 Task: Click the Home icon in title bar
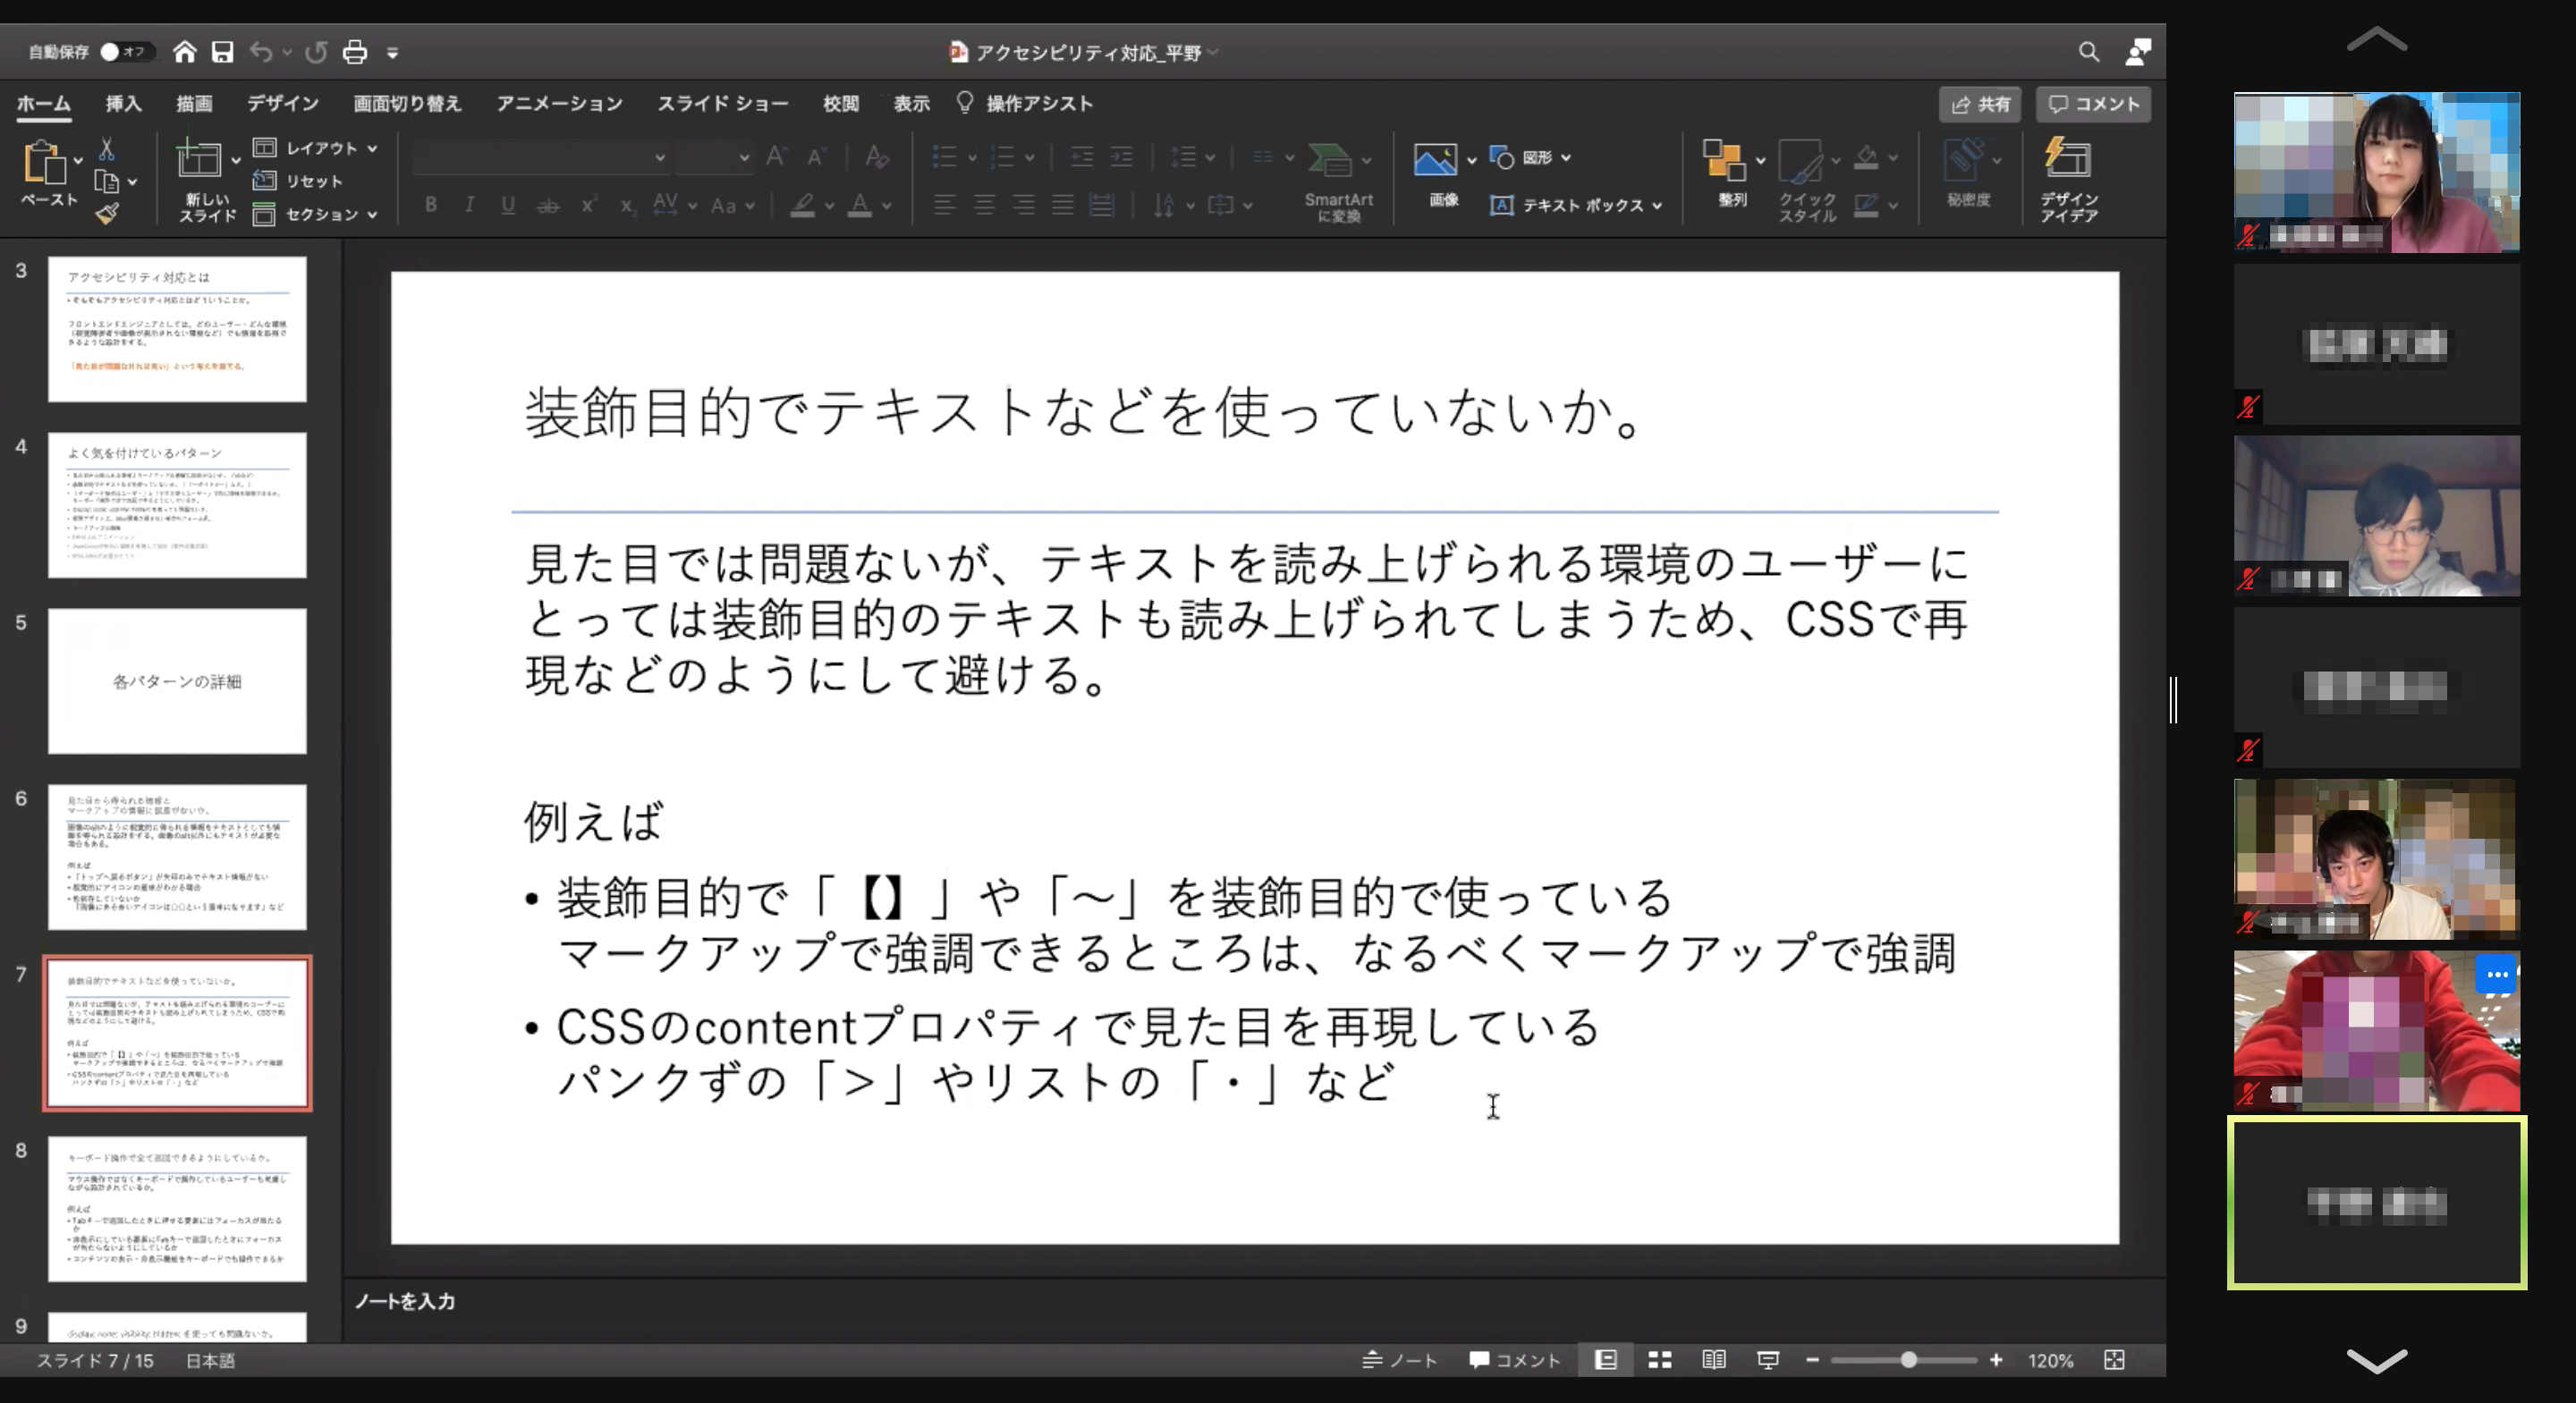point(184,52)
